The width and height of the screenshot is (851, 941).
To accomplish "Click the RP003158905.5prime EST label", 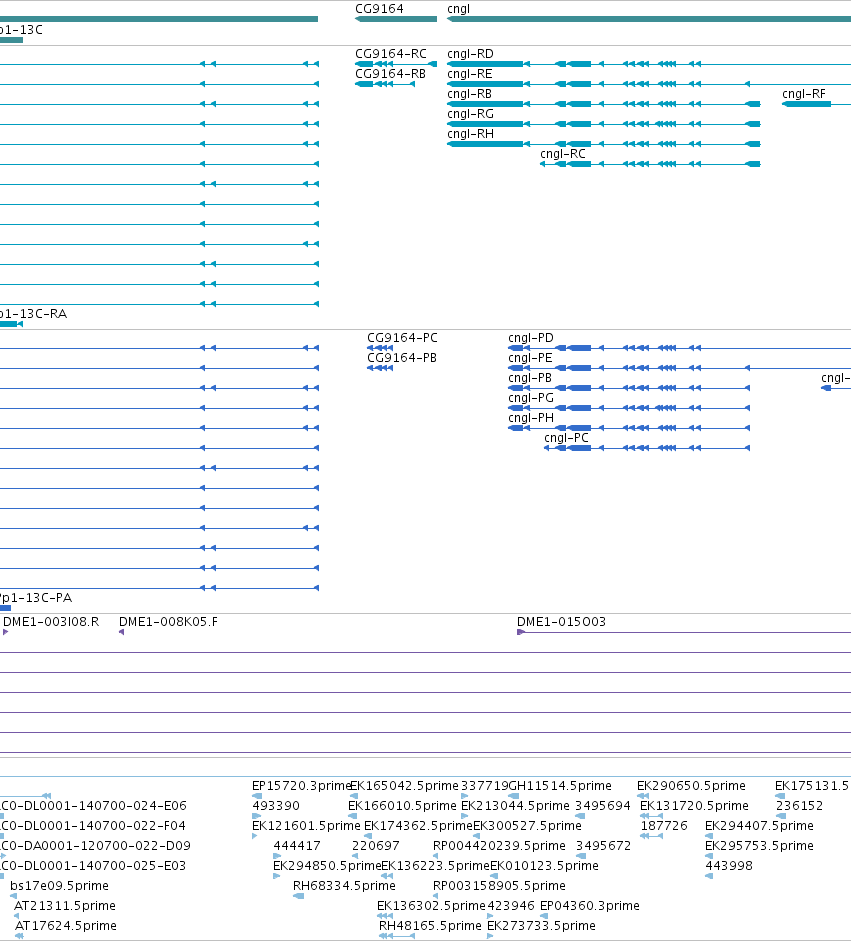I will tap(499, 886).
